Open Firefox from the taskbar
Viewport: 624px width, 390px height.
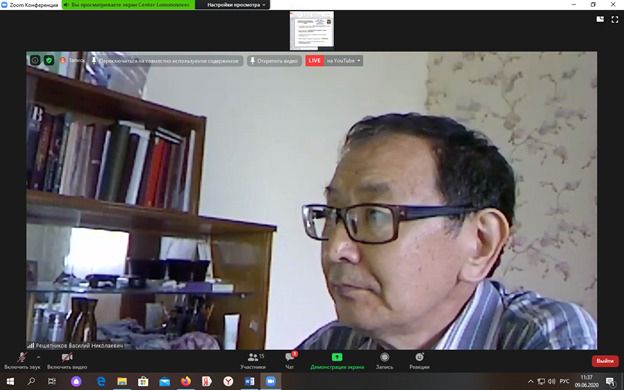(185, 381)
